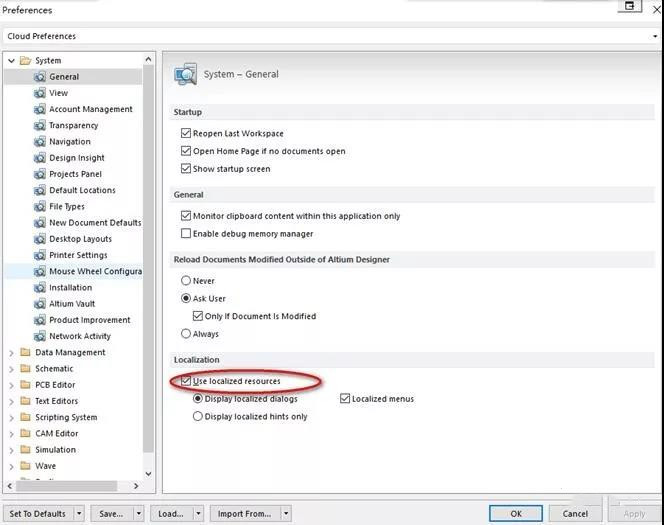664x525 pixels.
Task: Click the Load... button
Action: 172,514
